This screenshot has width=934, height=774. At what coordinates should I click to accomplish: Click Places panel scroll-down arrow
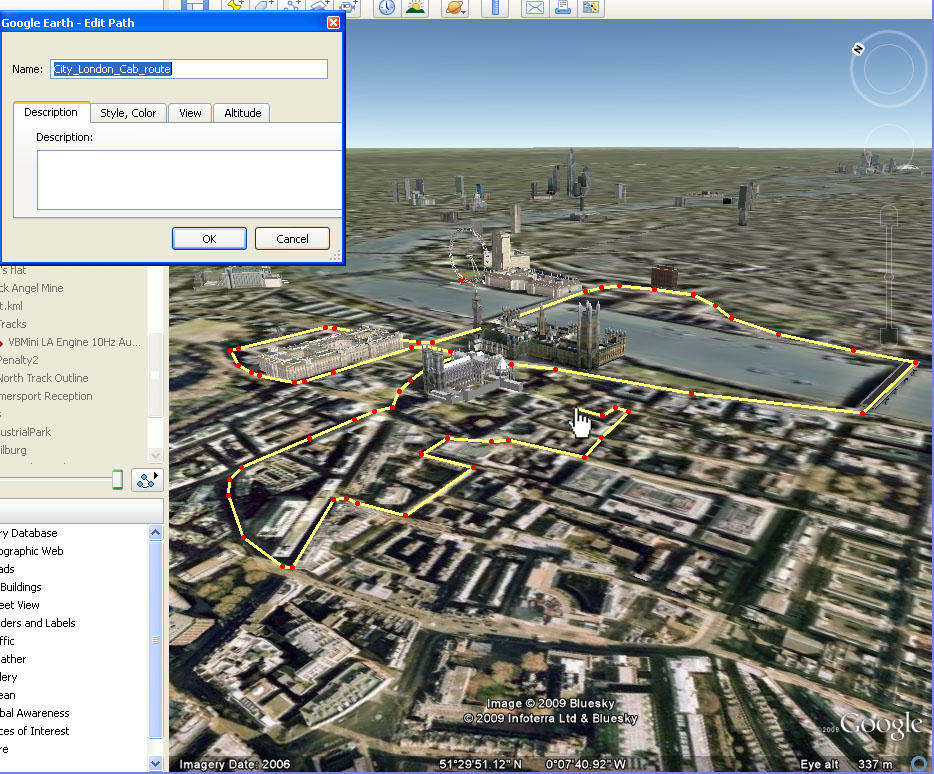[x=155, y=455]
